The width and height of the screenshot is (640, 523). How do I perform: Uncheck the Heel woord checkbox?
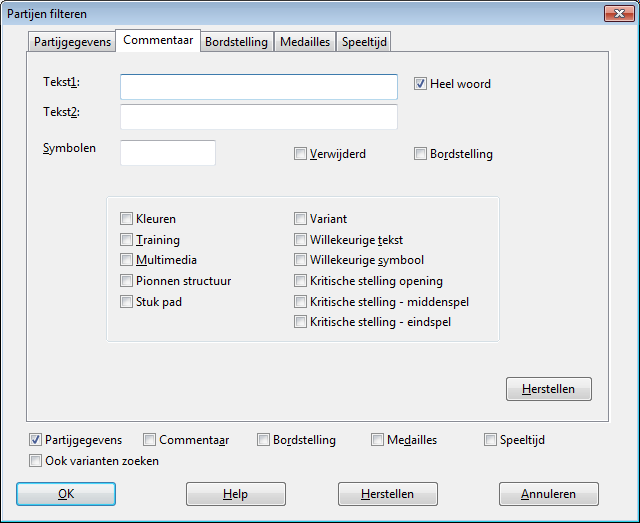coord(421,84)
